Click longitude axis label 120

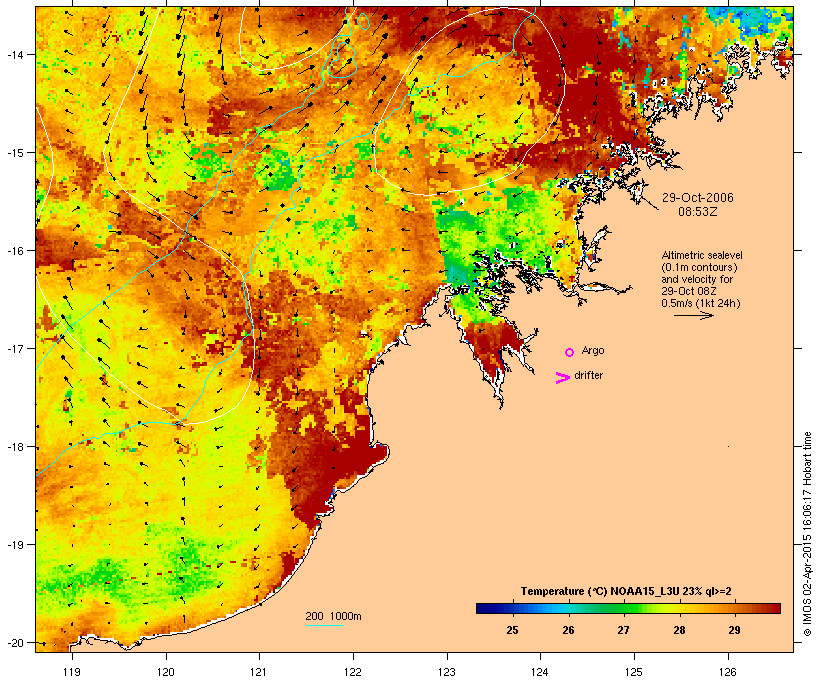click(x=166, y=672)
